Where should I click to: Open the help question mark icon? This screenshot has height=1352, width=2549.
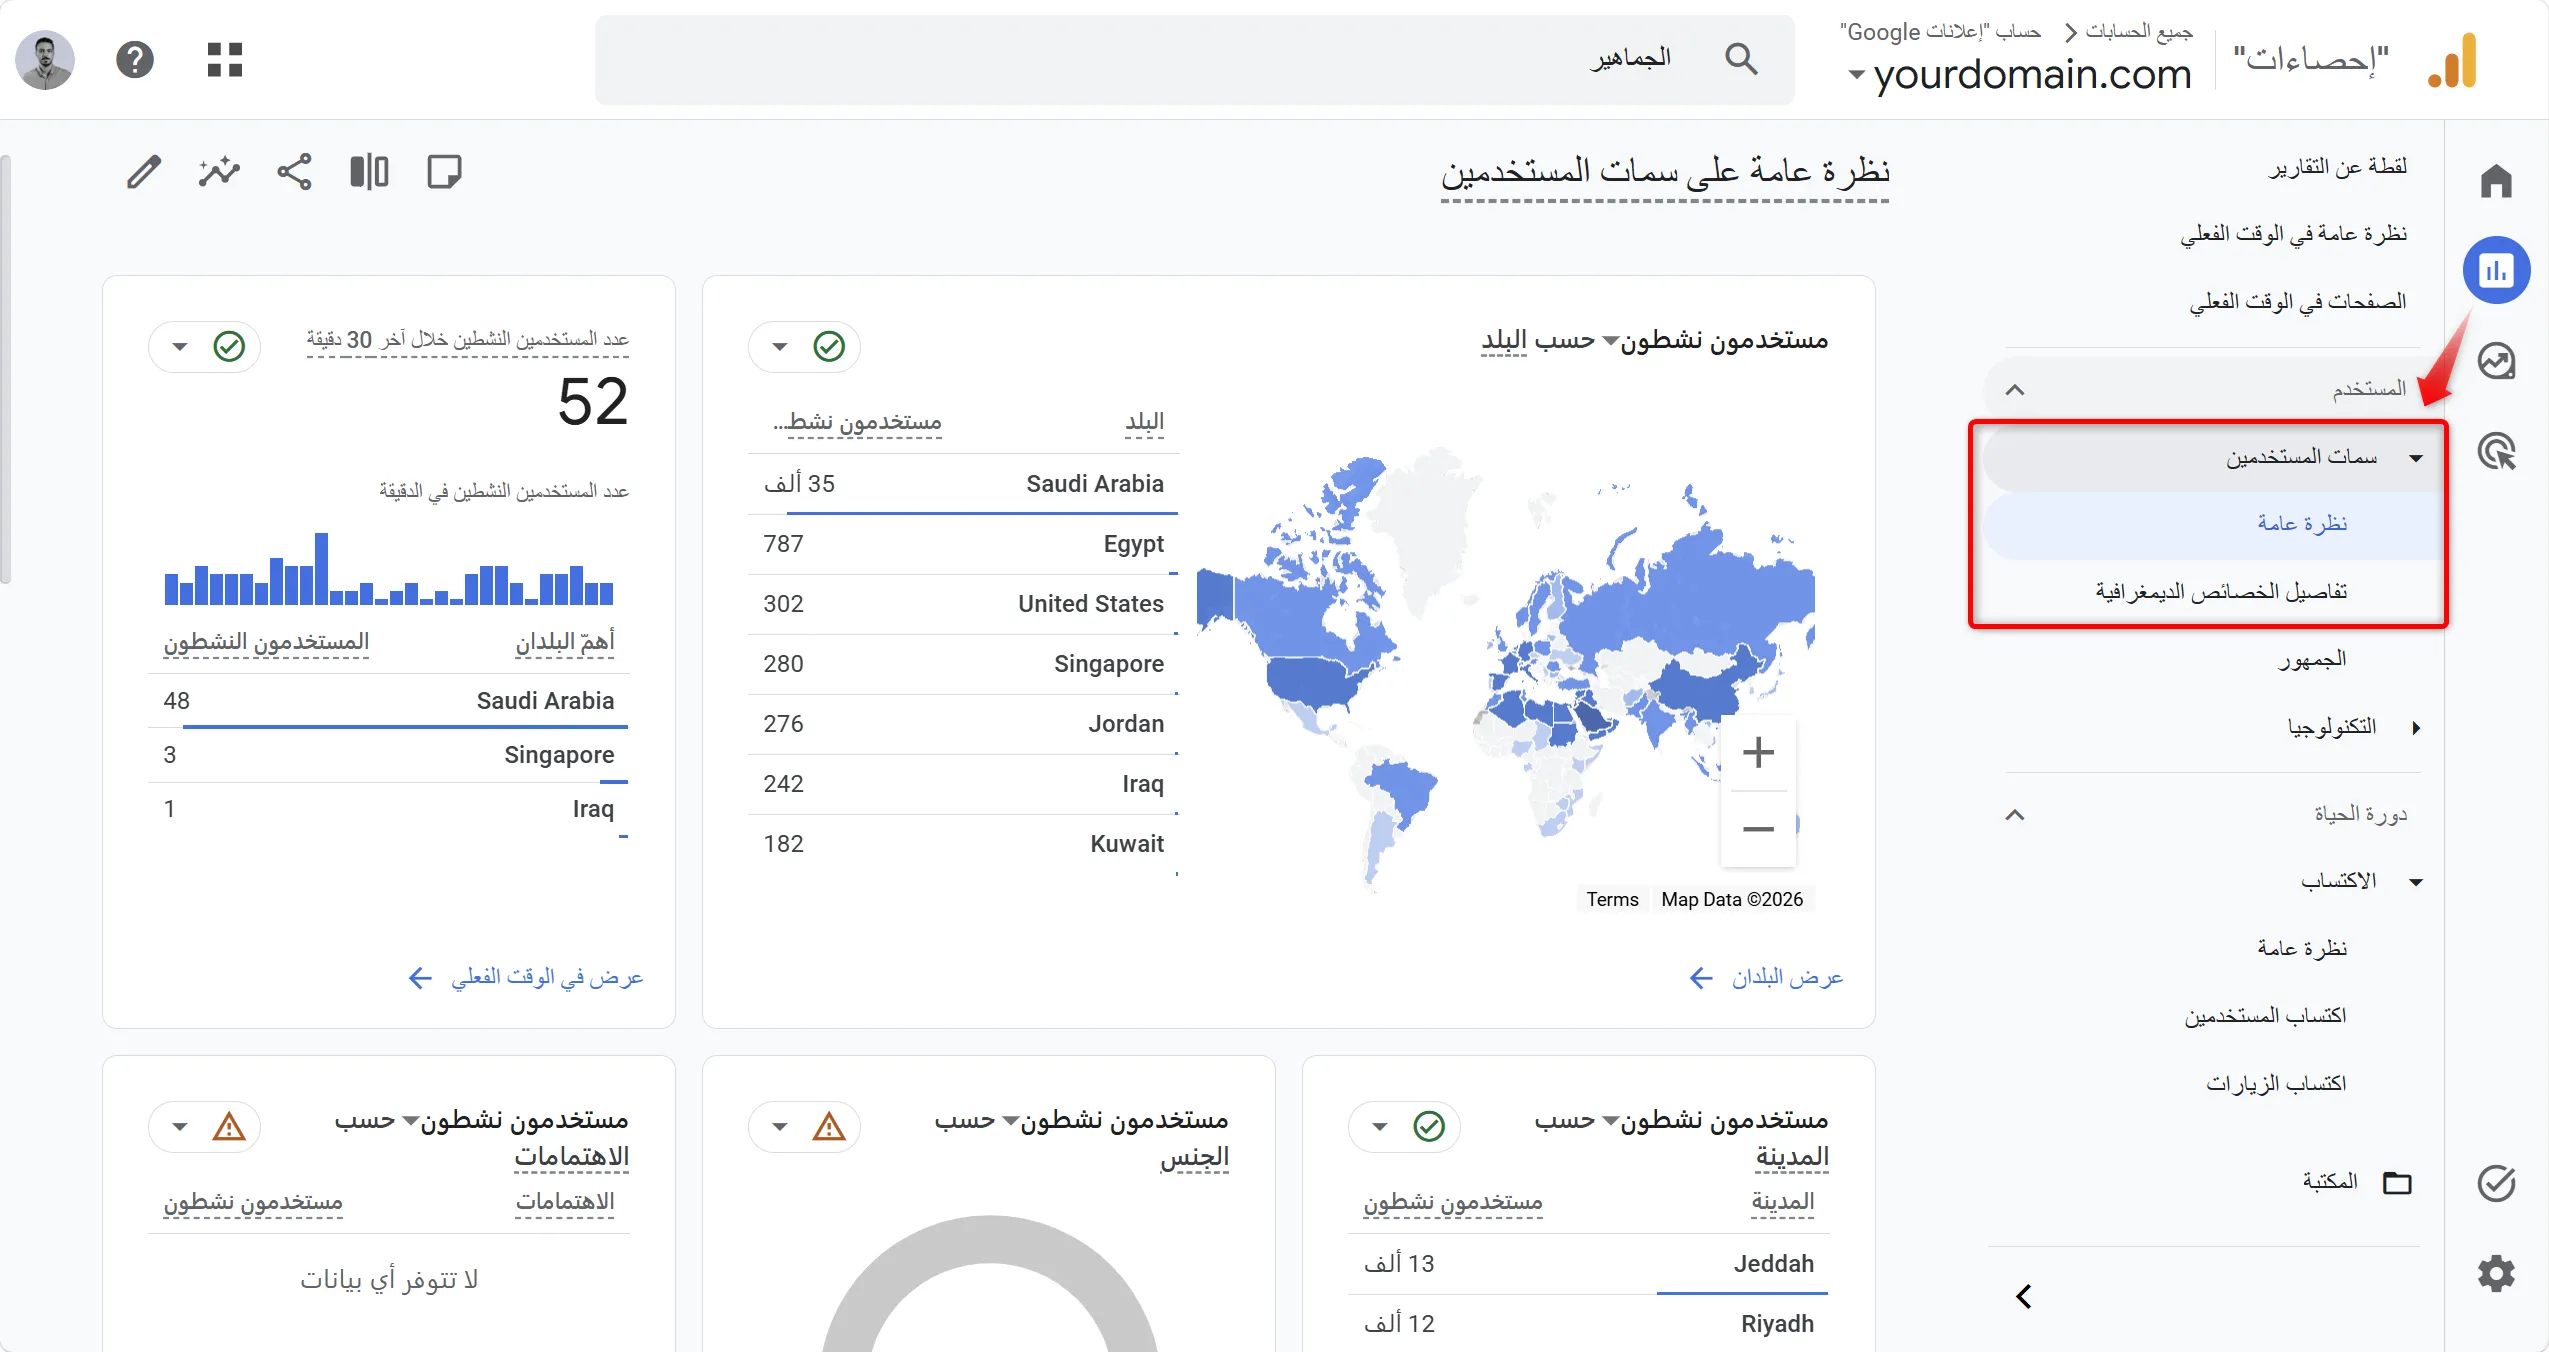coord(135,60)
